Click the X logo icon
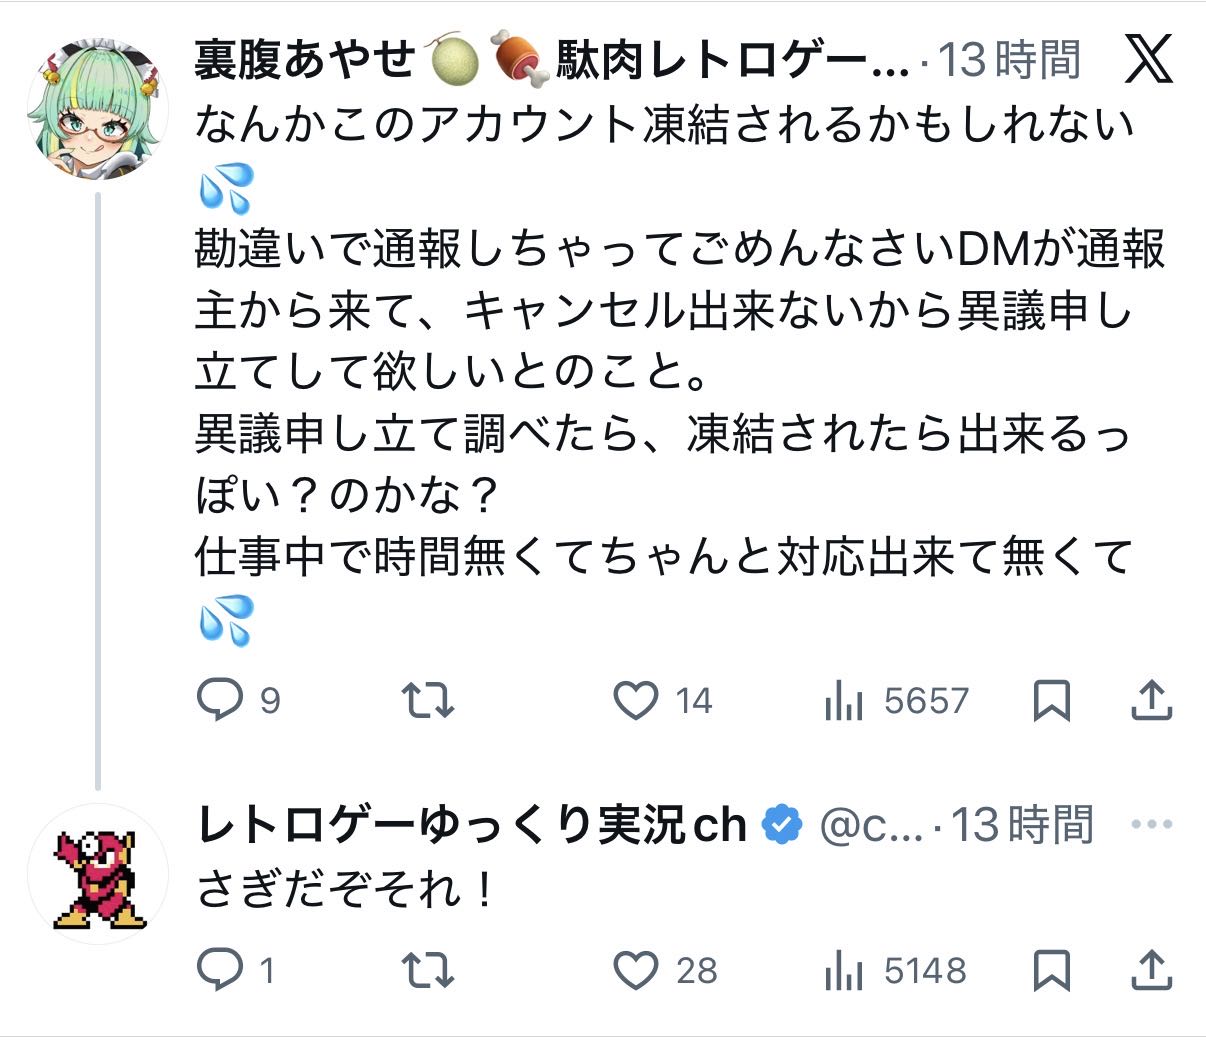This screenshot has height=1049, width=1206. [x=1148, y=62]
